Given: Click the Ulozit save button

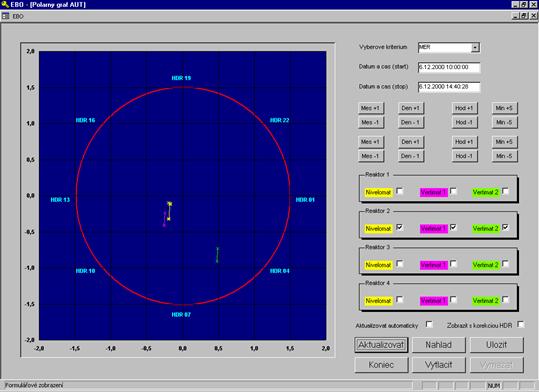Looking at the screenshot, I should click(496, 345).
